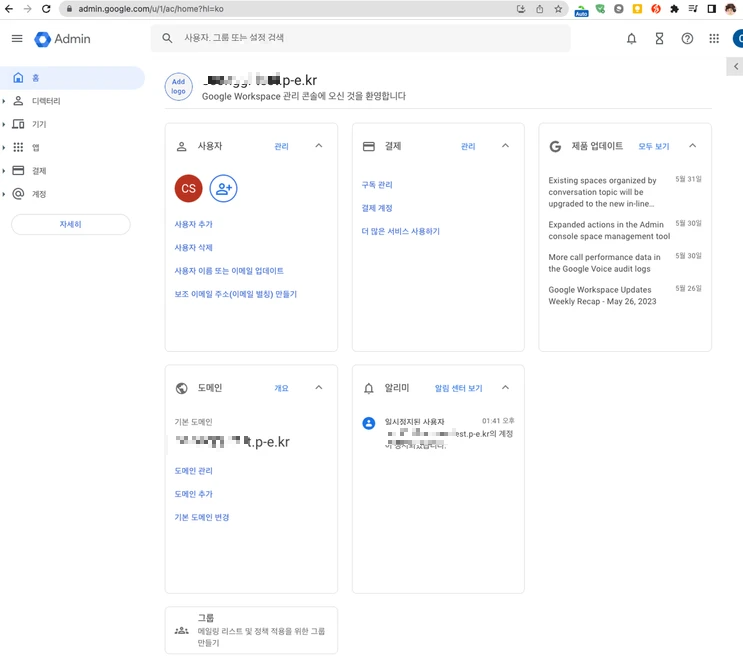The image size is (743, 664).
Task: Collapse the 알리미 card
Action: [x=505, y=388]
